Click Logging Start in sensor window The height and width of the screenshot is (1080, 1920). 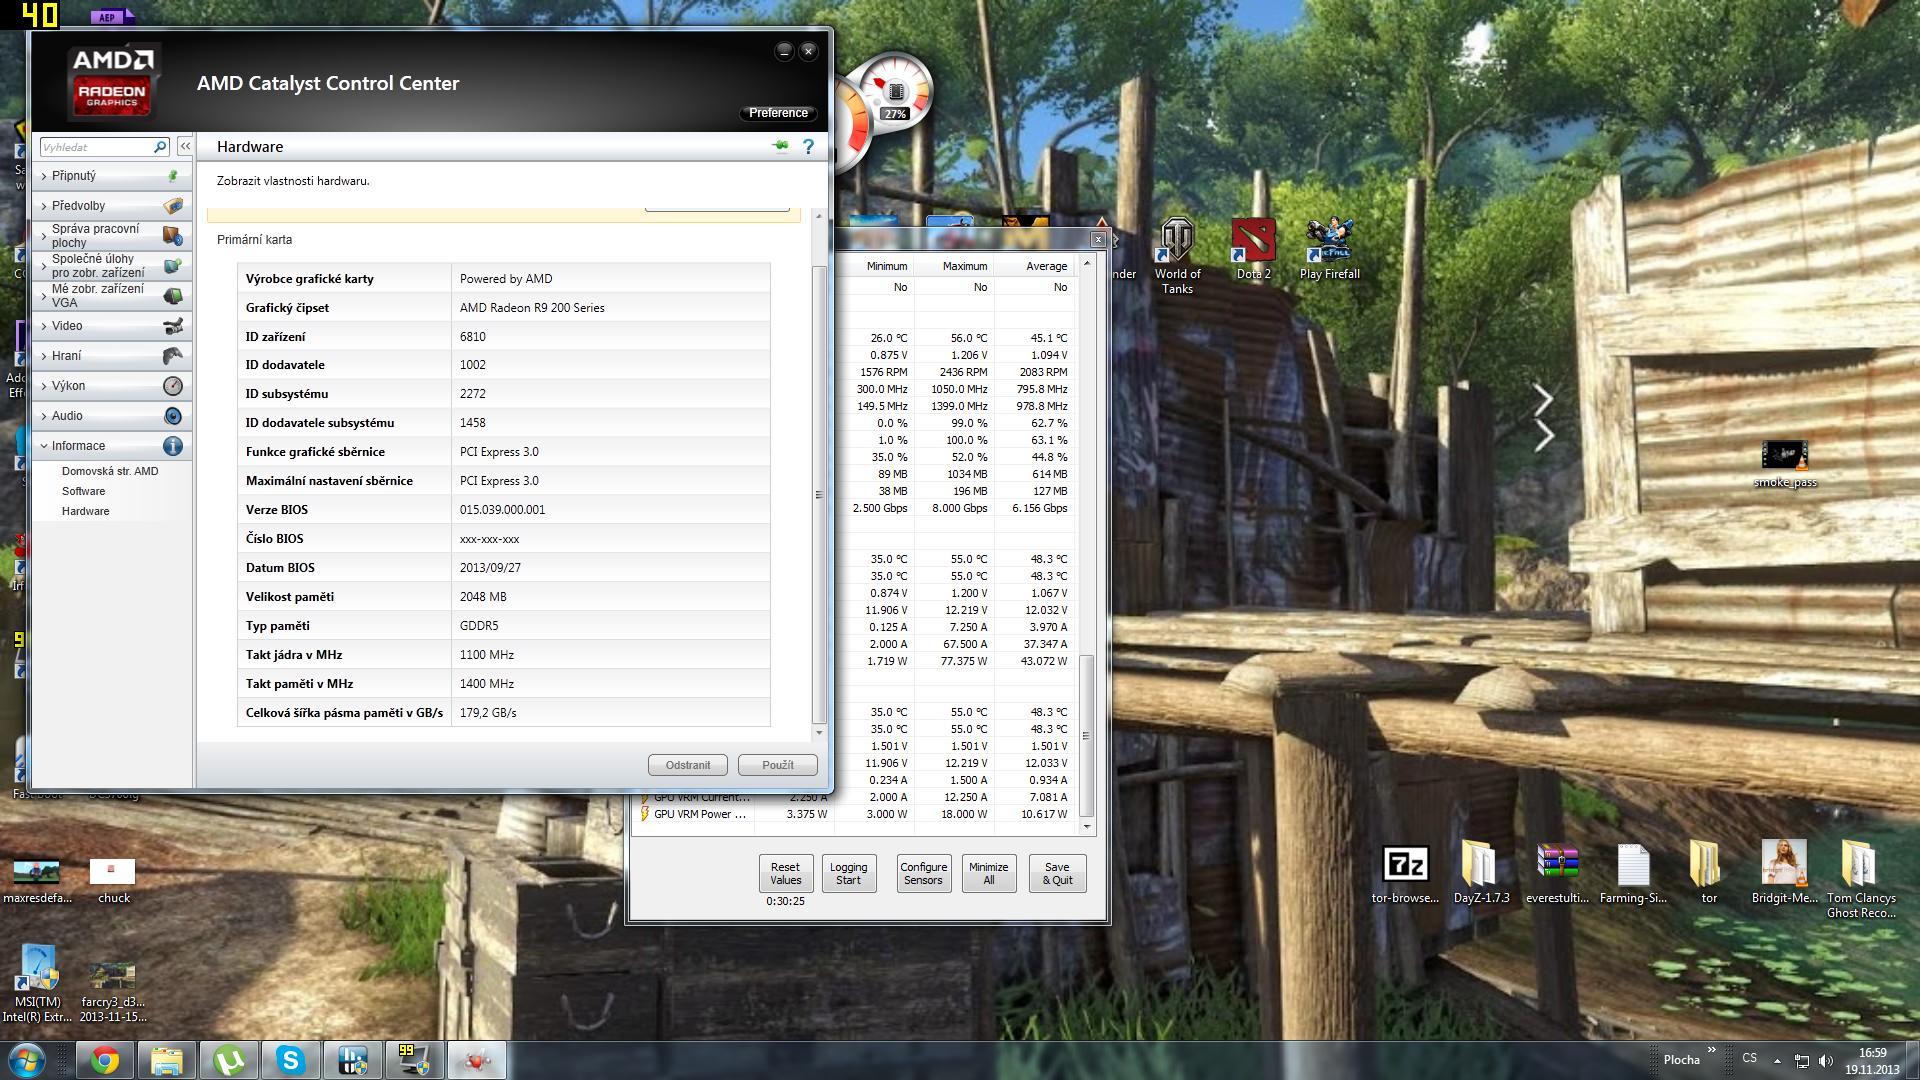tap(848, 874)
